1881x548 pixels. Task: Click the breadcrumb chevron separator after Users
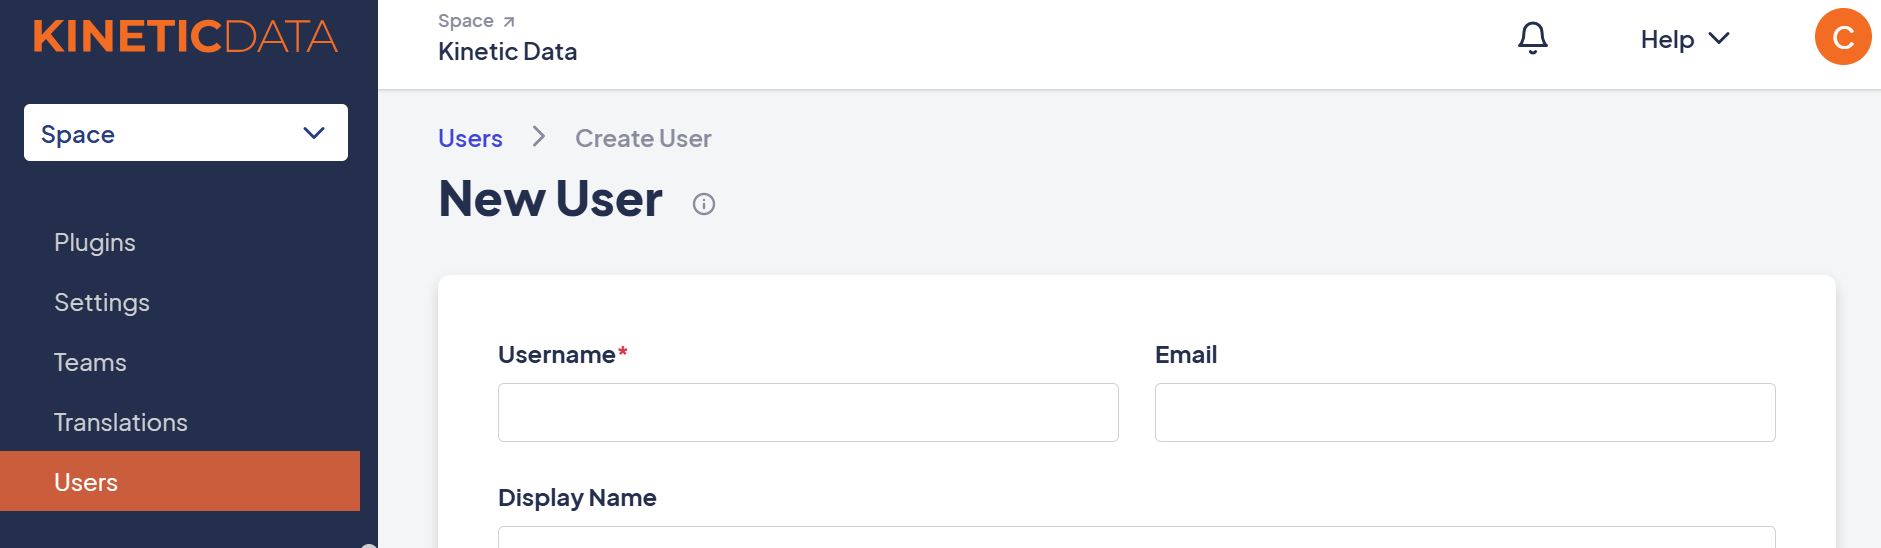[539, 137]
